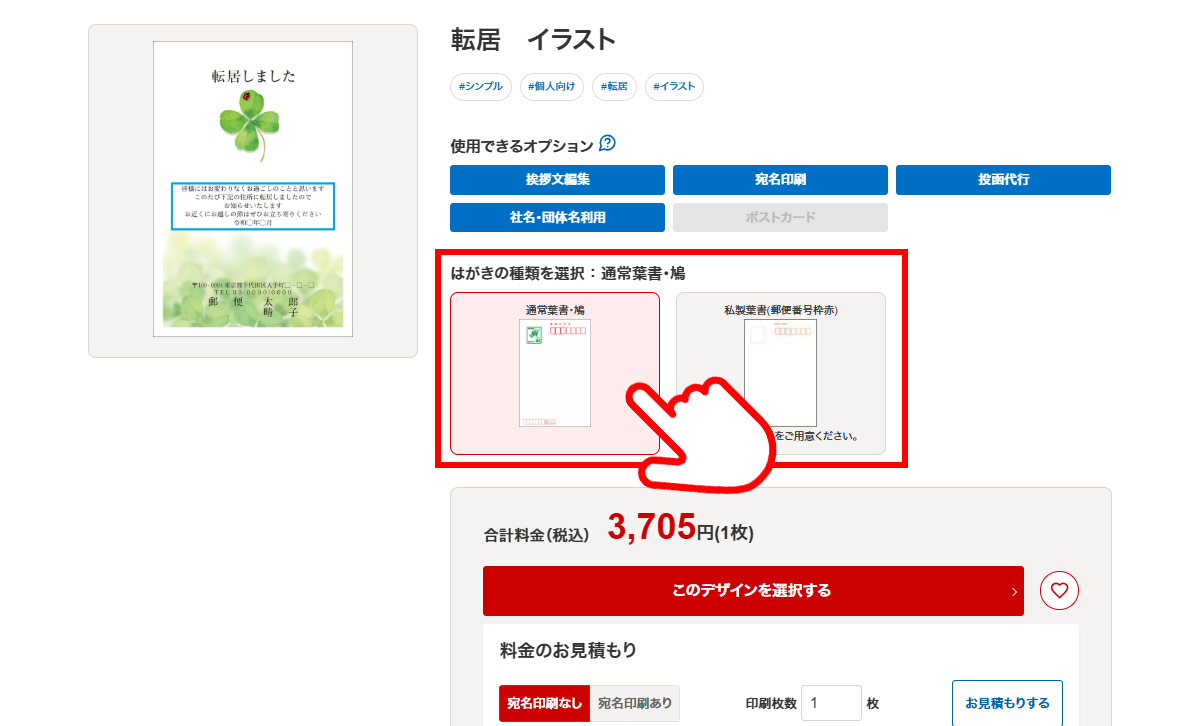Select the 通常葉書・鳩 postcard type
The image size is (1200, 726).
click(x=555, y=373)
